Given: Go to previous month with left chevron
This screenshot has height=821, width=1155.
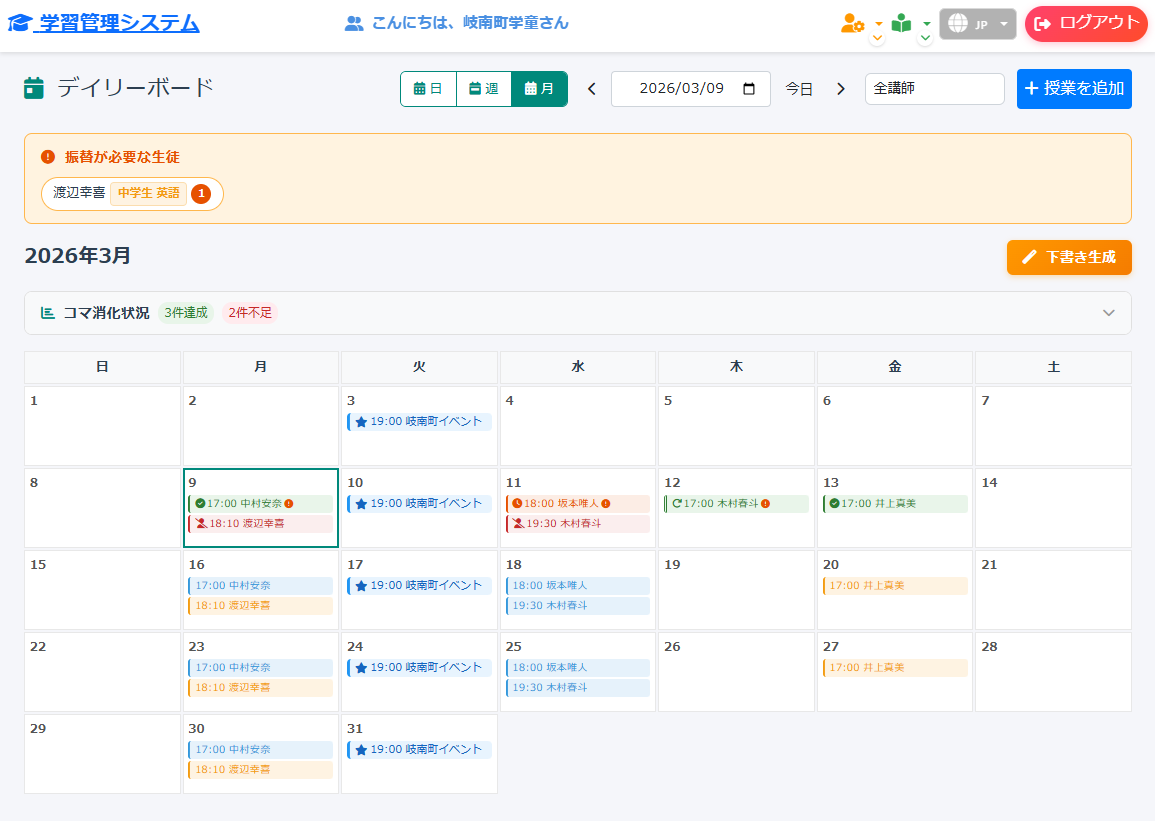Looking at the screenshot, I should (591, 89).
